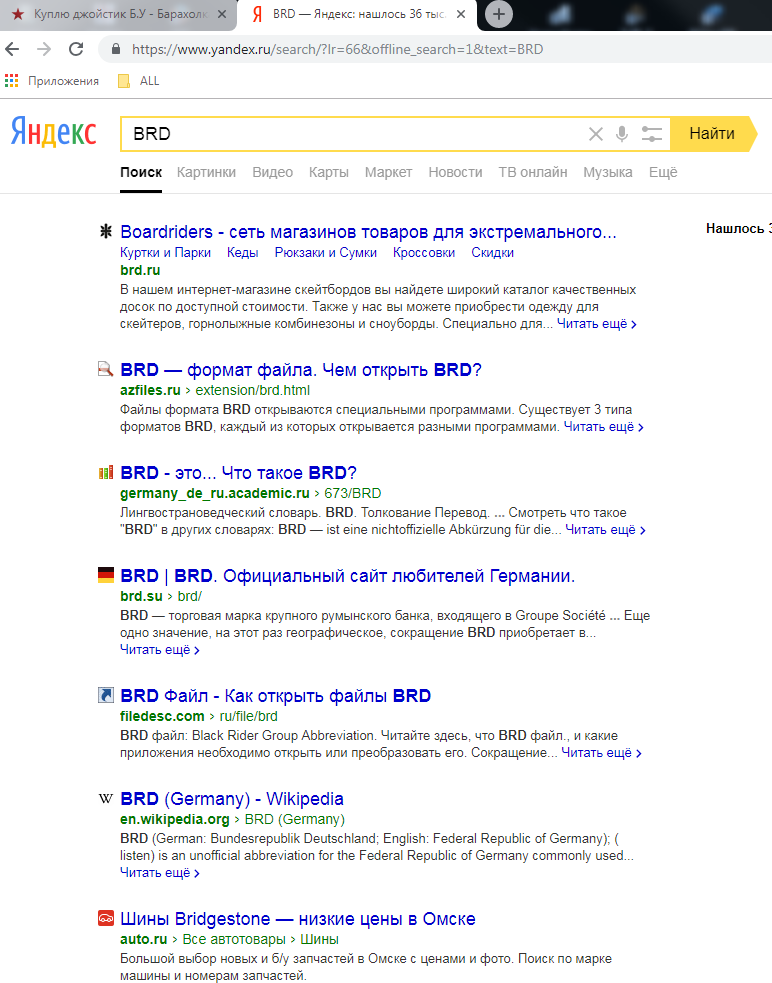Expand Читать ещё in azfiles snippet
Viewport: 772px width, 983px height.
(x=603, y=427)
